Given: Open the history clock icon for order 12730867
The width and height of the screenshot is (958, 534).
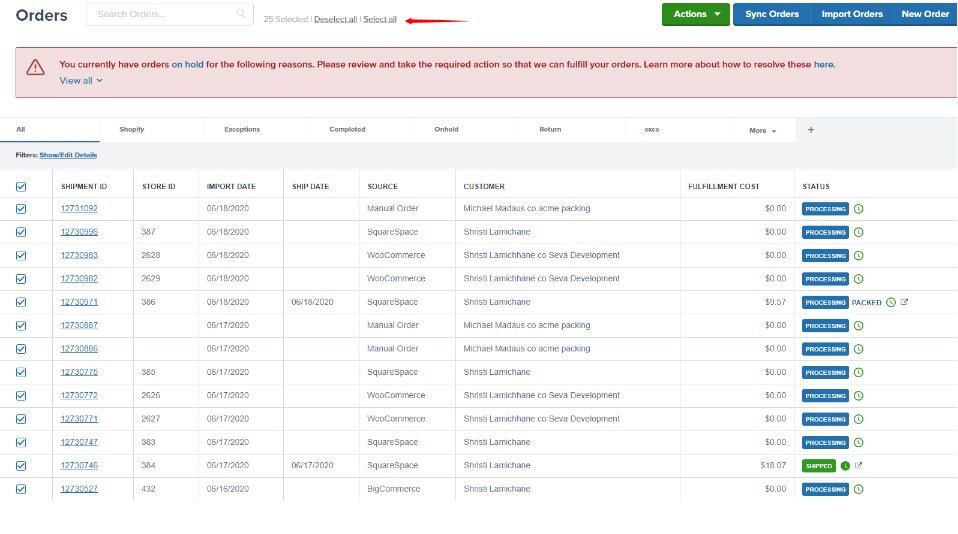Looking at the screenshot, I should click(x=858, y=326).
